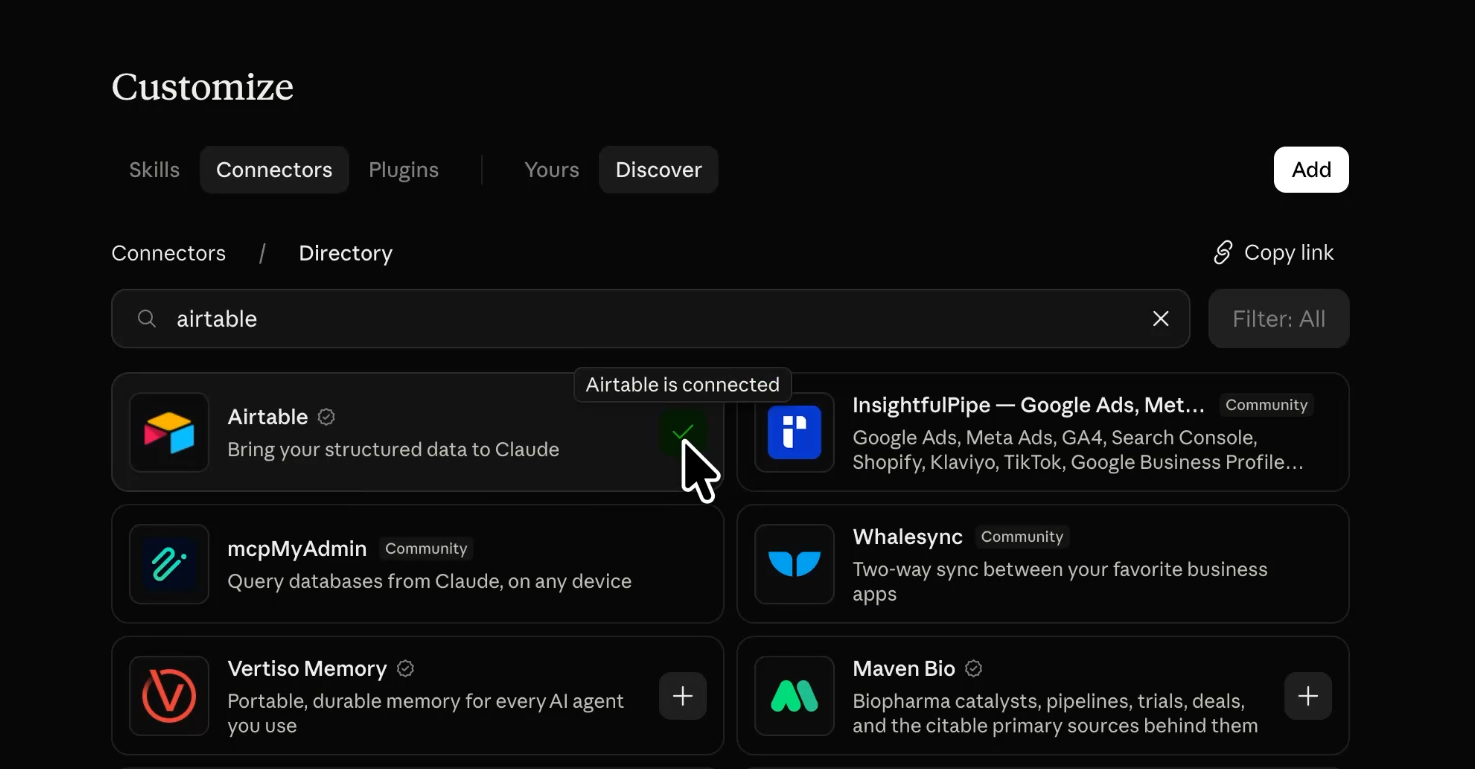The width and height of the screenshot is (1475, 769).
Task: Click the Google Ads, Meta Ads description text
Action: tap(1078, 450)
